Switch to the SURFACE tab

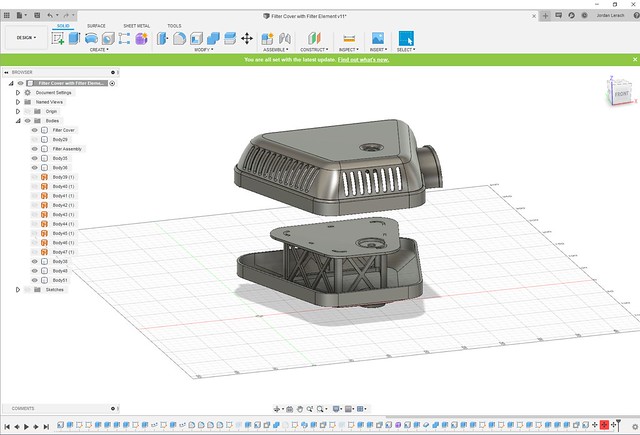[96, 26]
